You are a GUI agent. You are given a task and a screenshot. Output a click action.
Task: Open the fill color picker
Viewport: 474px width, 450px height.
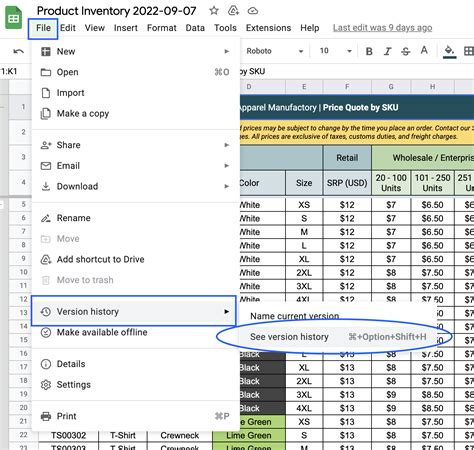(x=449, y=52)
